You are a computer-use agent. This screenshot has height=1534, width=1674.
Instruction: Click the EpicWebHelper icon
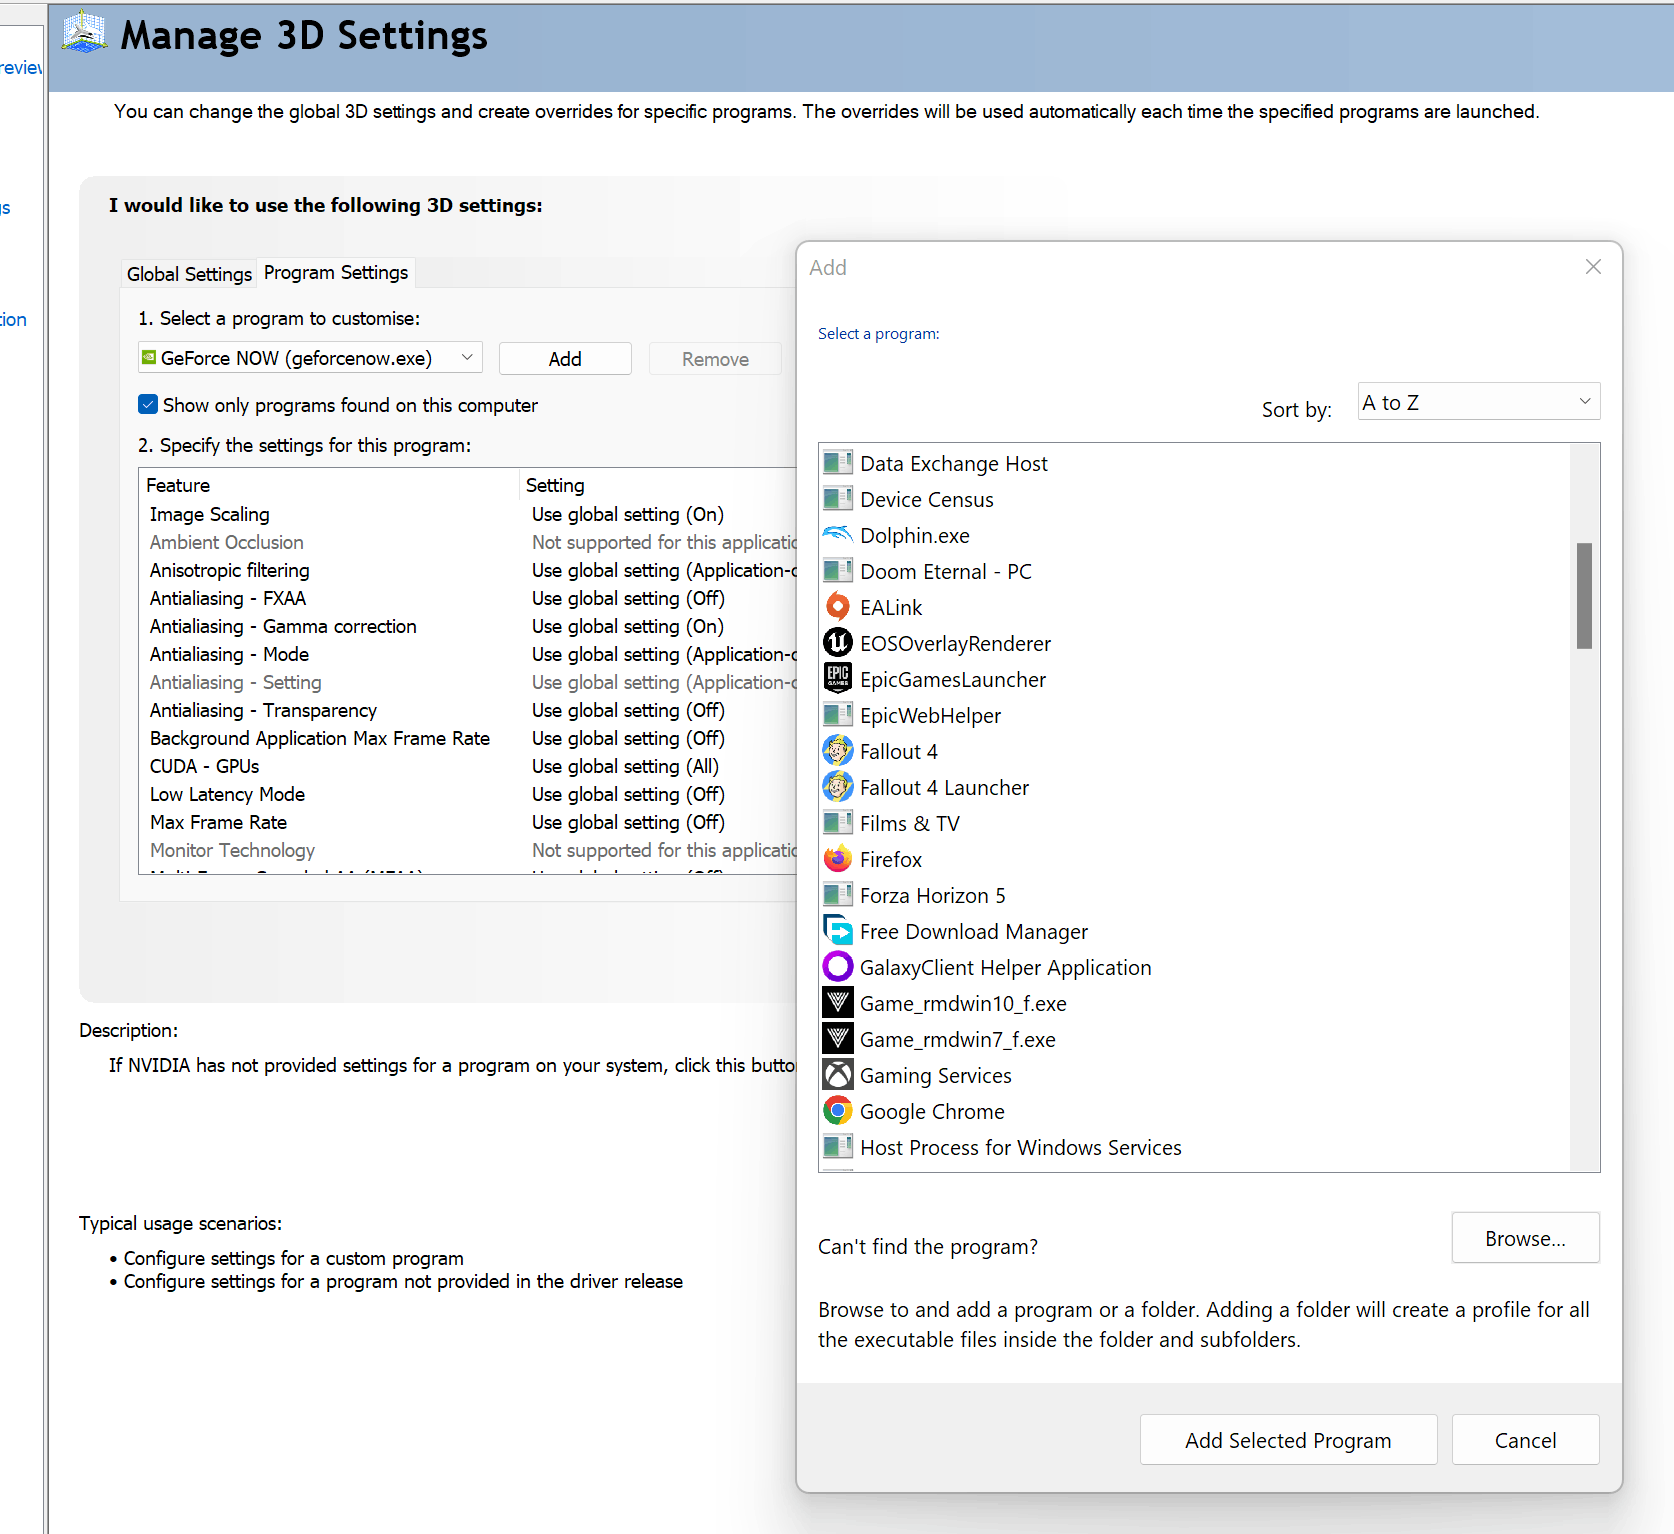[838, 715]
